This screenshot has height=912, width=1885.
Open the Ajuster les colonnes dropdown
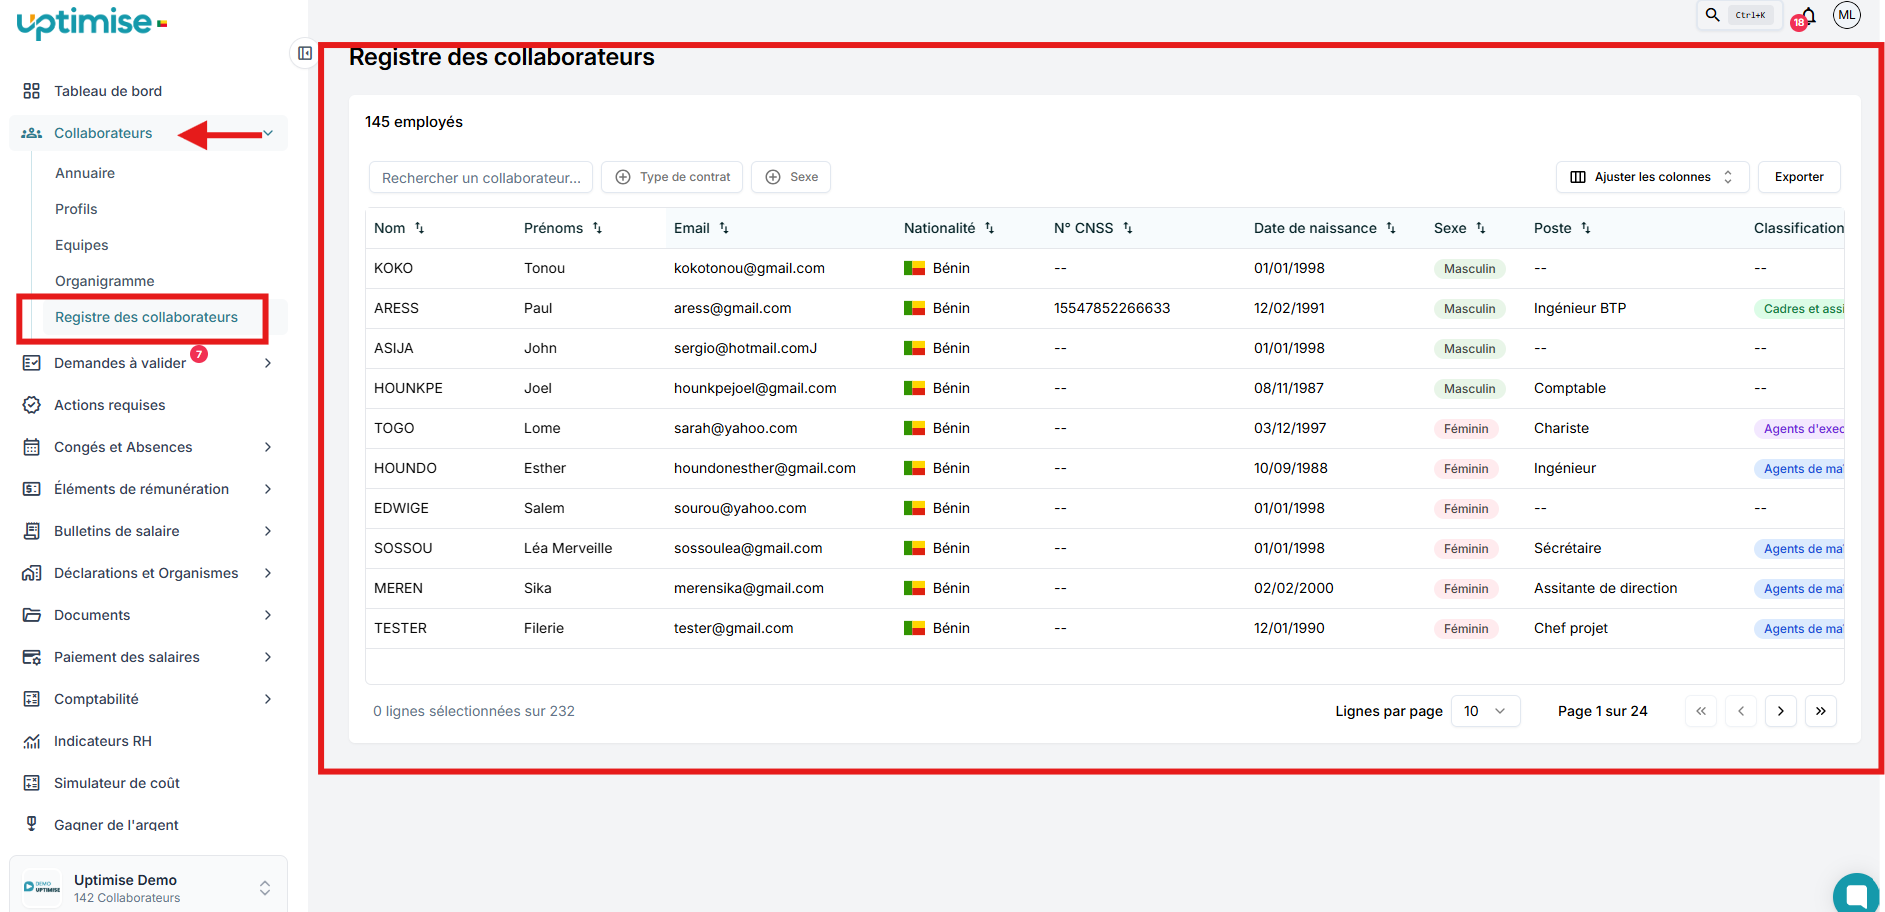pos(1652,177)
